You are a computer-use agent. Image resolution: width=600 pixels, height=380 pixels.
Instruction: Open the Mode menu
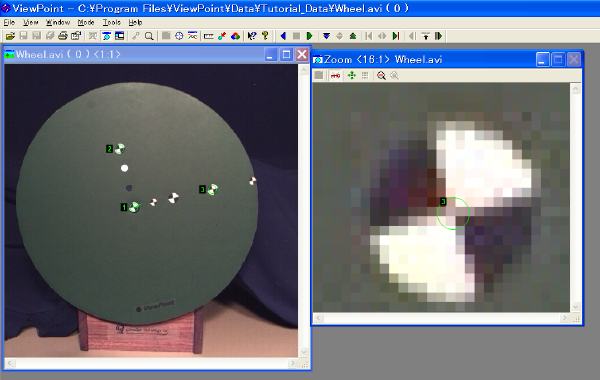[86, 22]
